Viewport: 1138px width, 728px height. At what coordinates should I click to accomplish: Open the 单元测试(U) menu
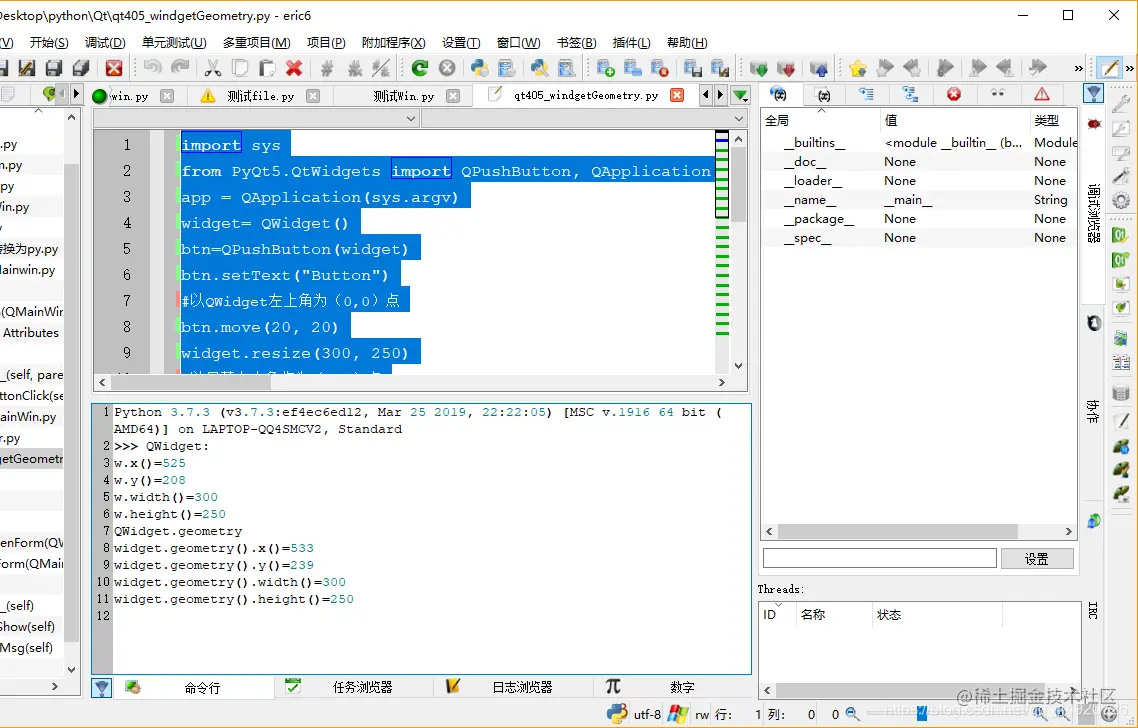(x=174, y=43)
